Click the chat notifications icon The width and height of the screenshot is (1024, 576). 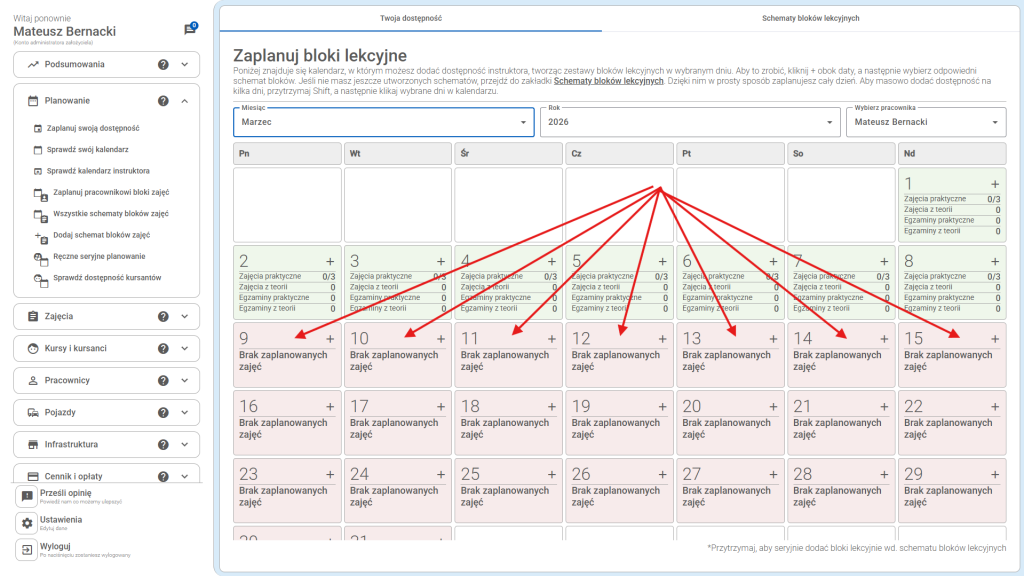point(190,30)
